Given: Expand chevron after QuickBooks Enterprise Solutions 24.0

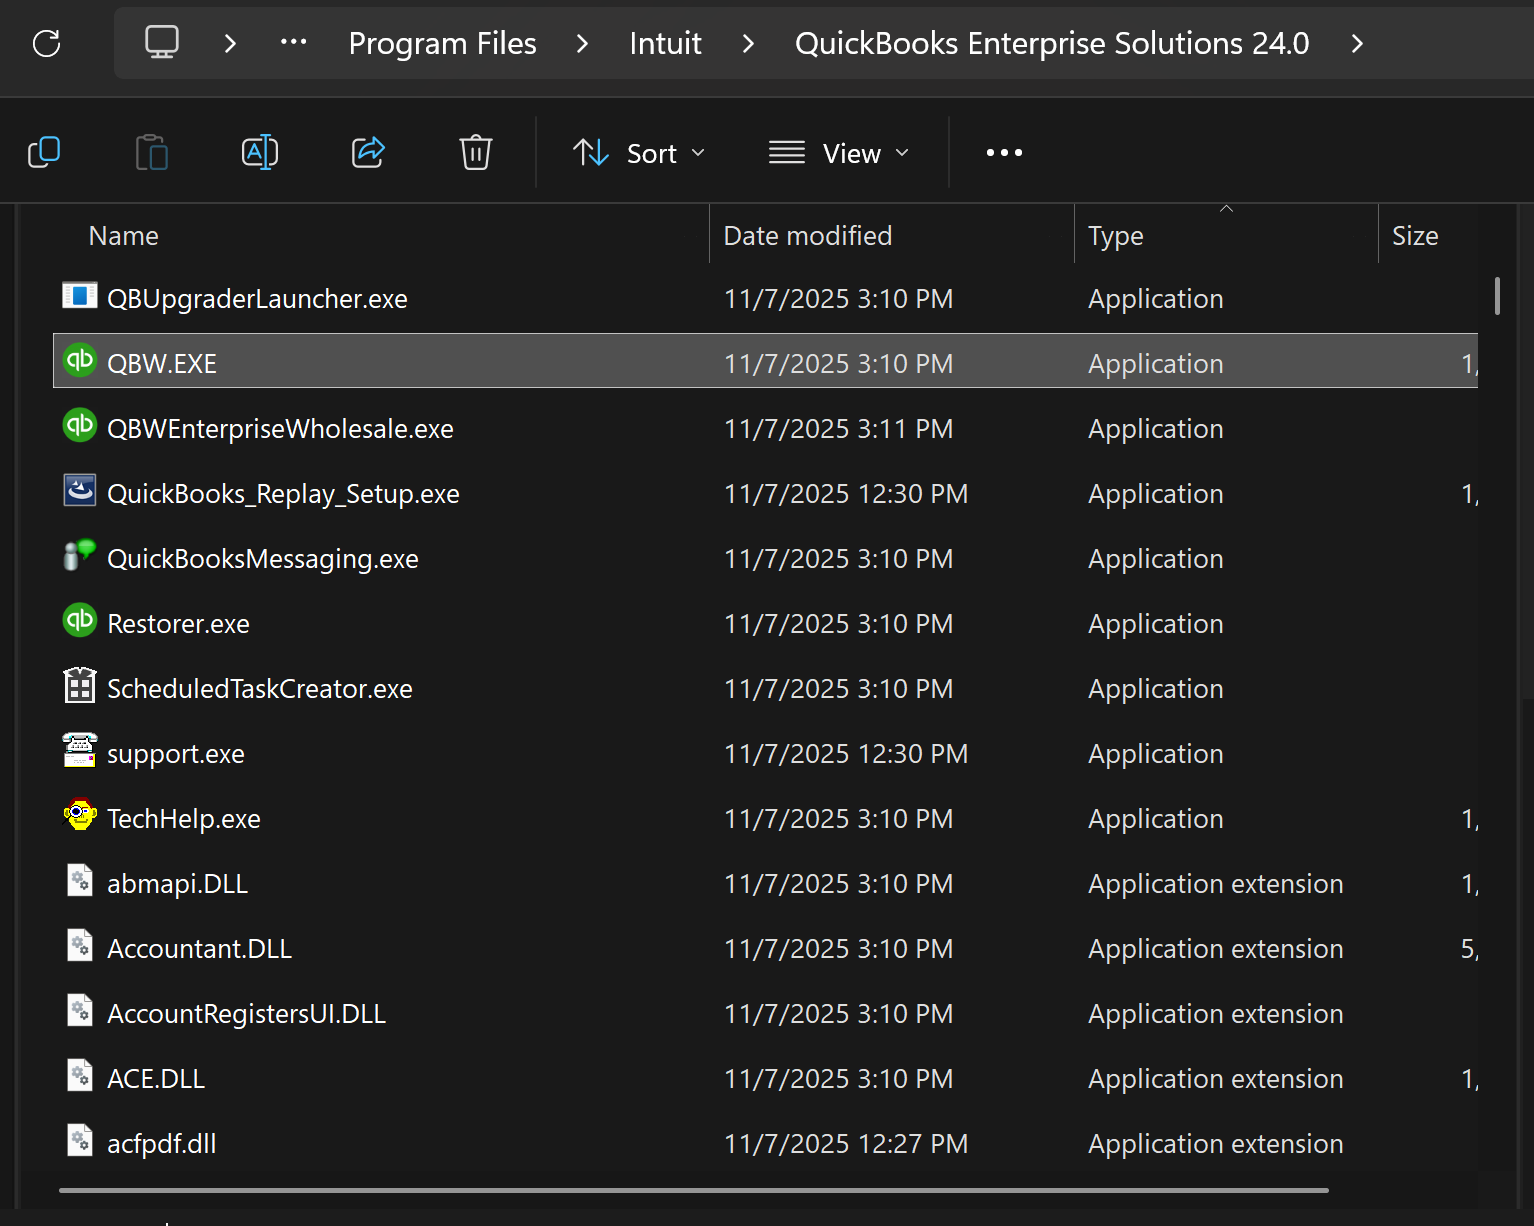Looking at the screenshot, I should 1357,43.
